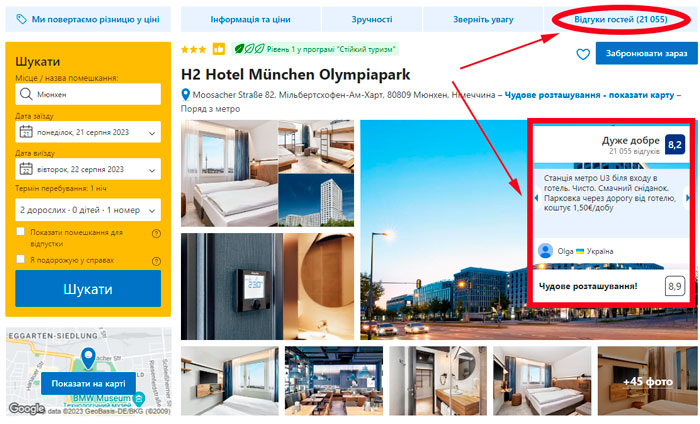Screen dimensions: 700x424
Task: Click the heart icon to save hotel
Action: click(583, 54)
